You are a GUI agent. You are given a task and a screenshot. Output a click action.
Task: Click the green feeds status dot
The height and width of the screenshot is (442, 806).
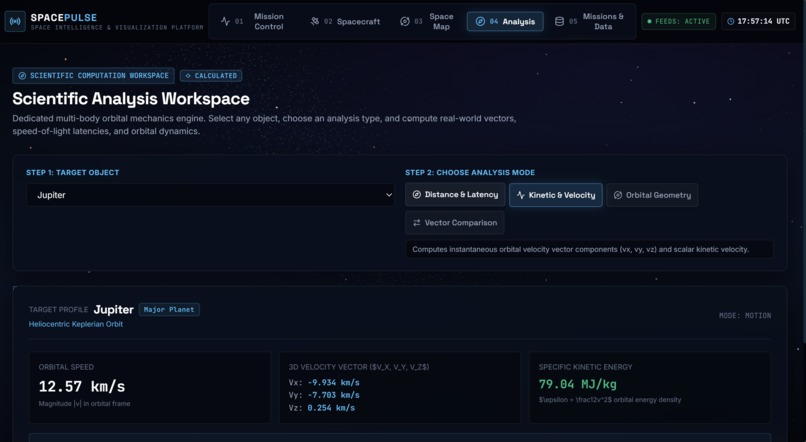click(x=649, y=22)
